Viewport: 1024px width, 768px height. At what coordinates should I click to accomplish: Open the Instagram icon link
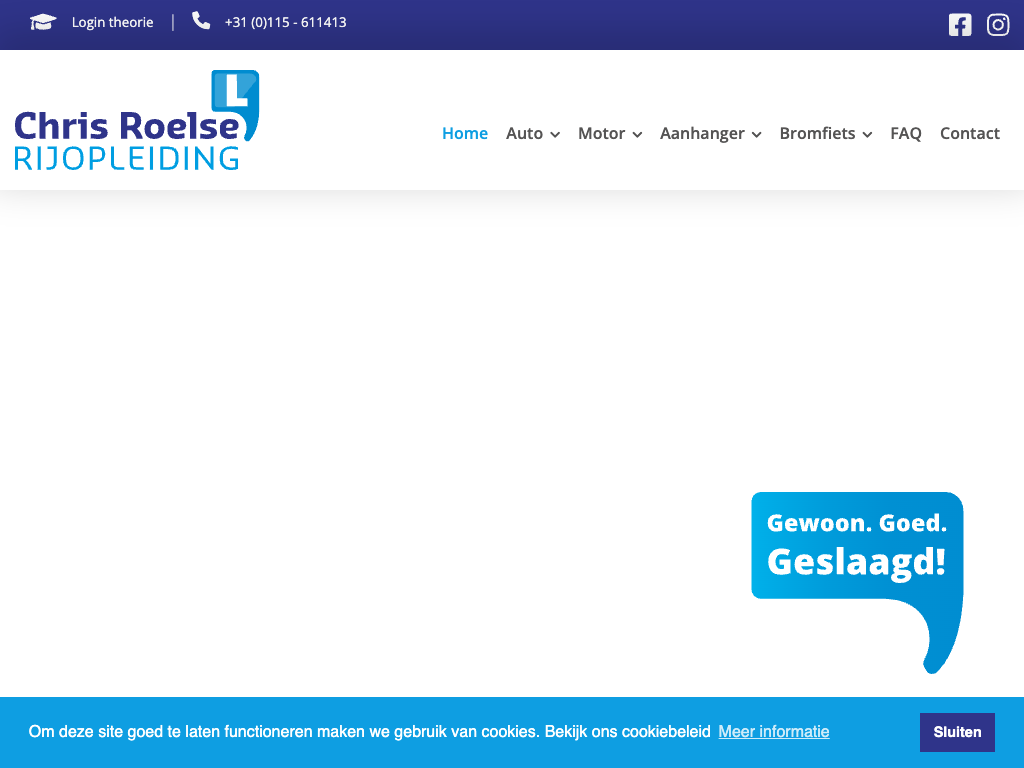pos(998,25)
